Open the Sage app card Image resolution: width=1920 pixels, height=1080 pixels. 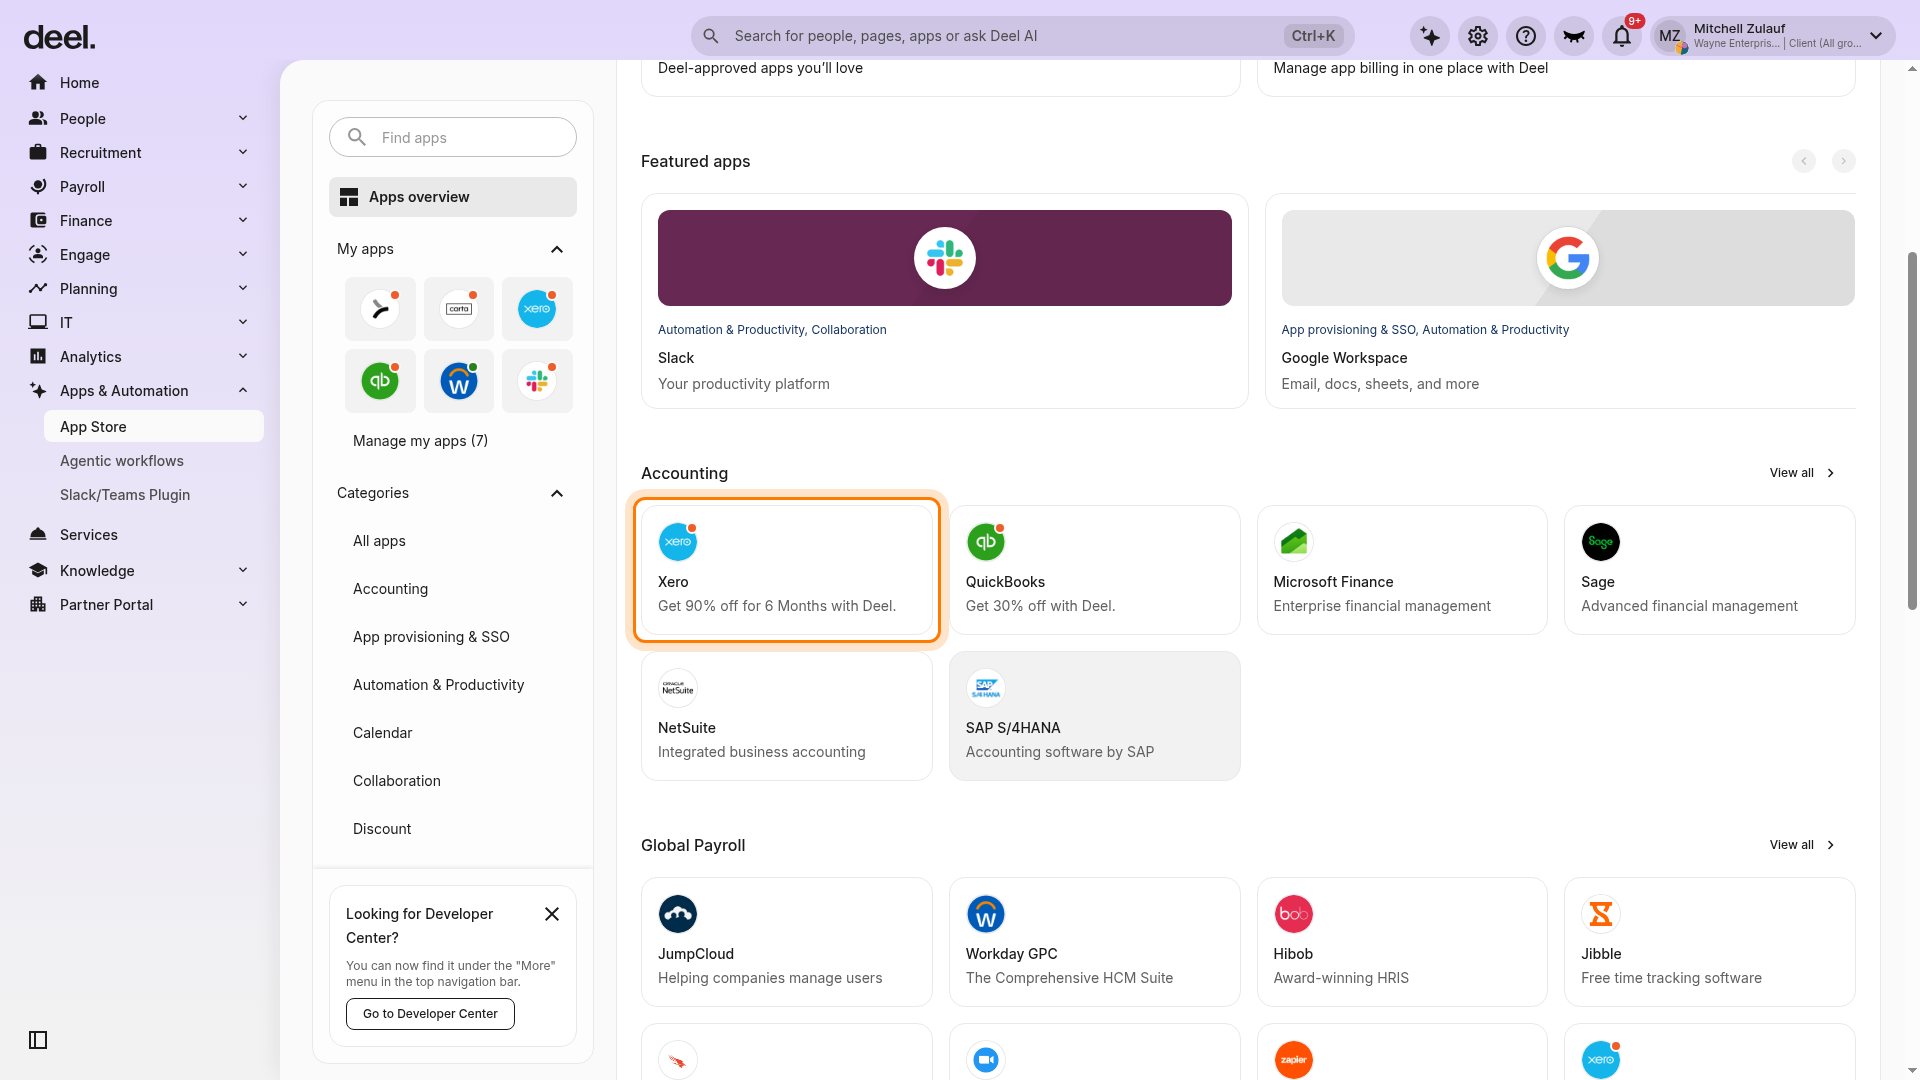point(1710,570)
